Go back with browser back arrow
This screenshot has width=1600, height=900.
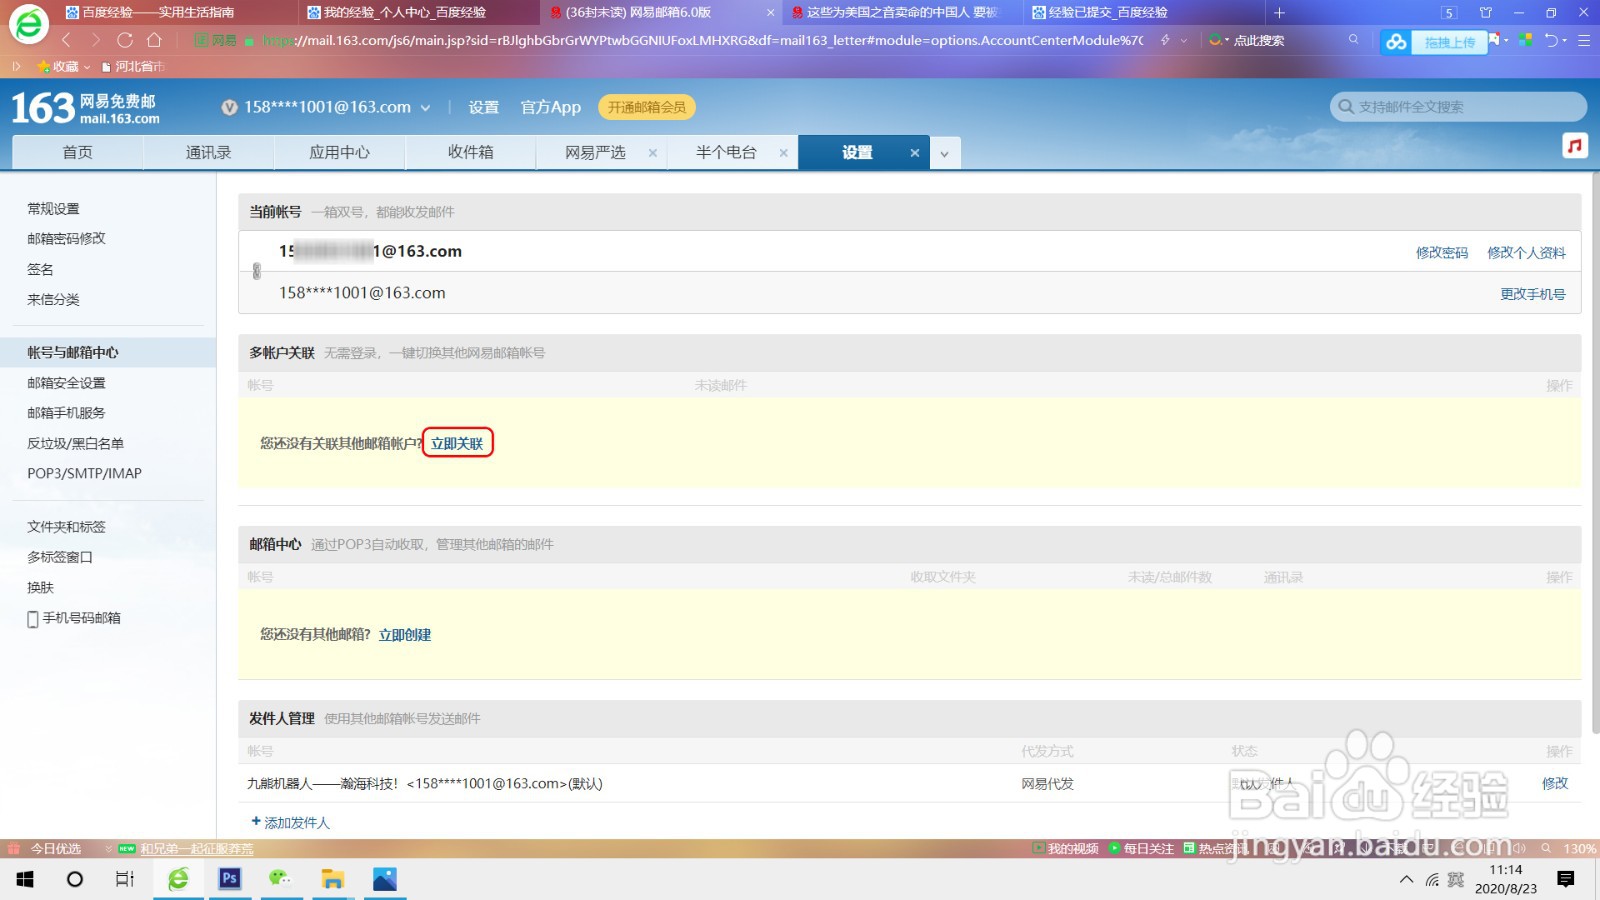[66, 40]
